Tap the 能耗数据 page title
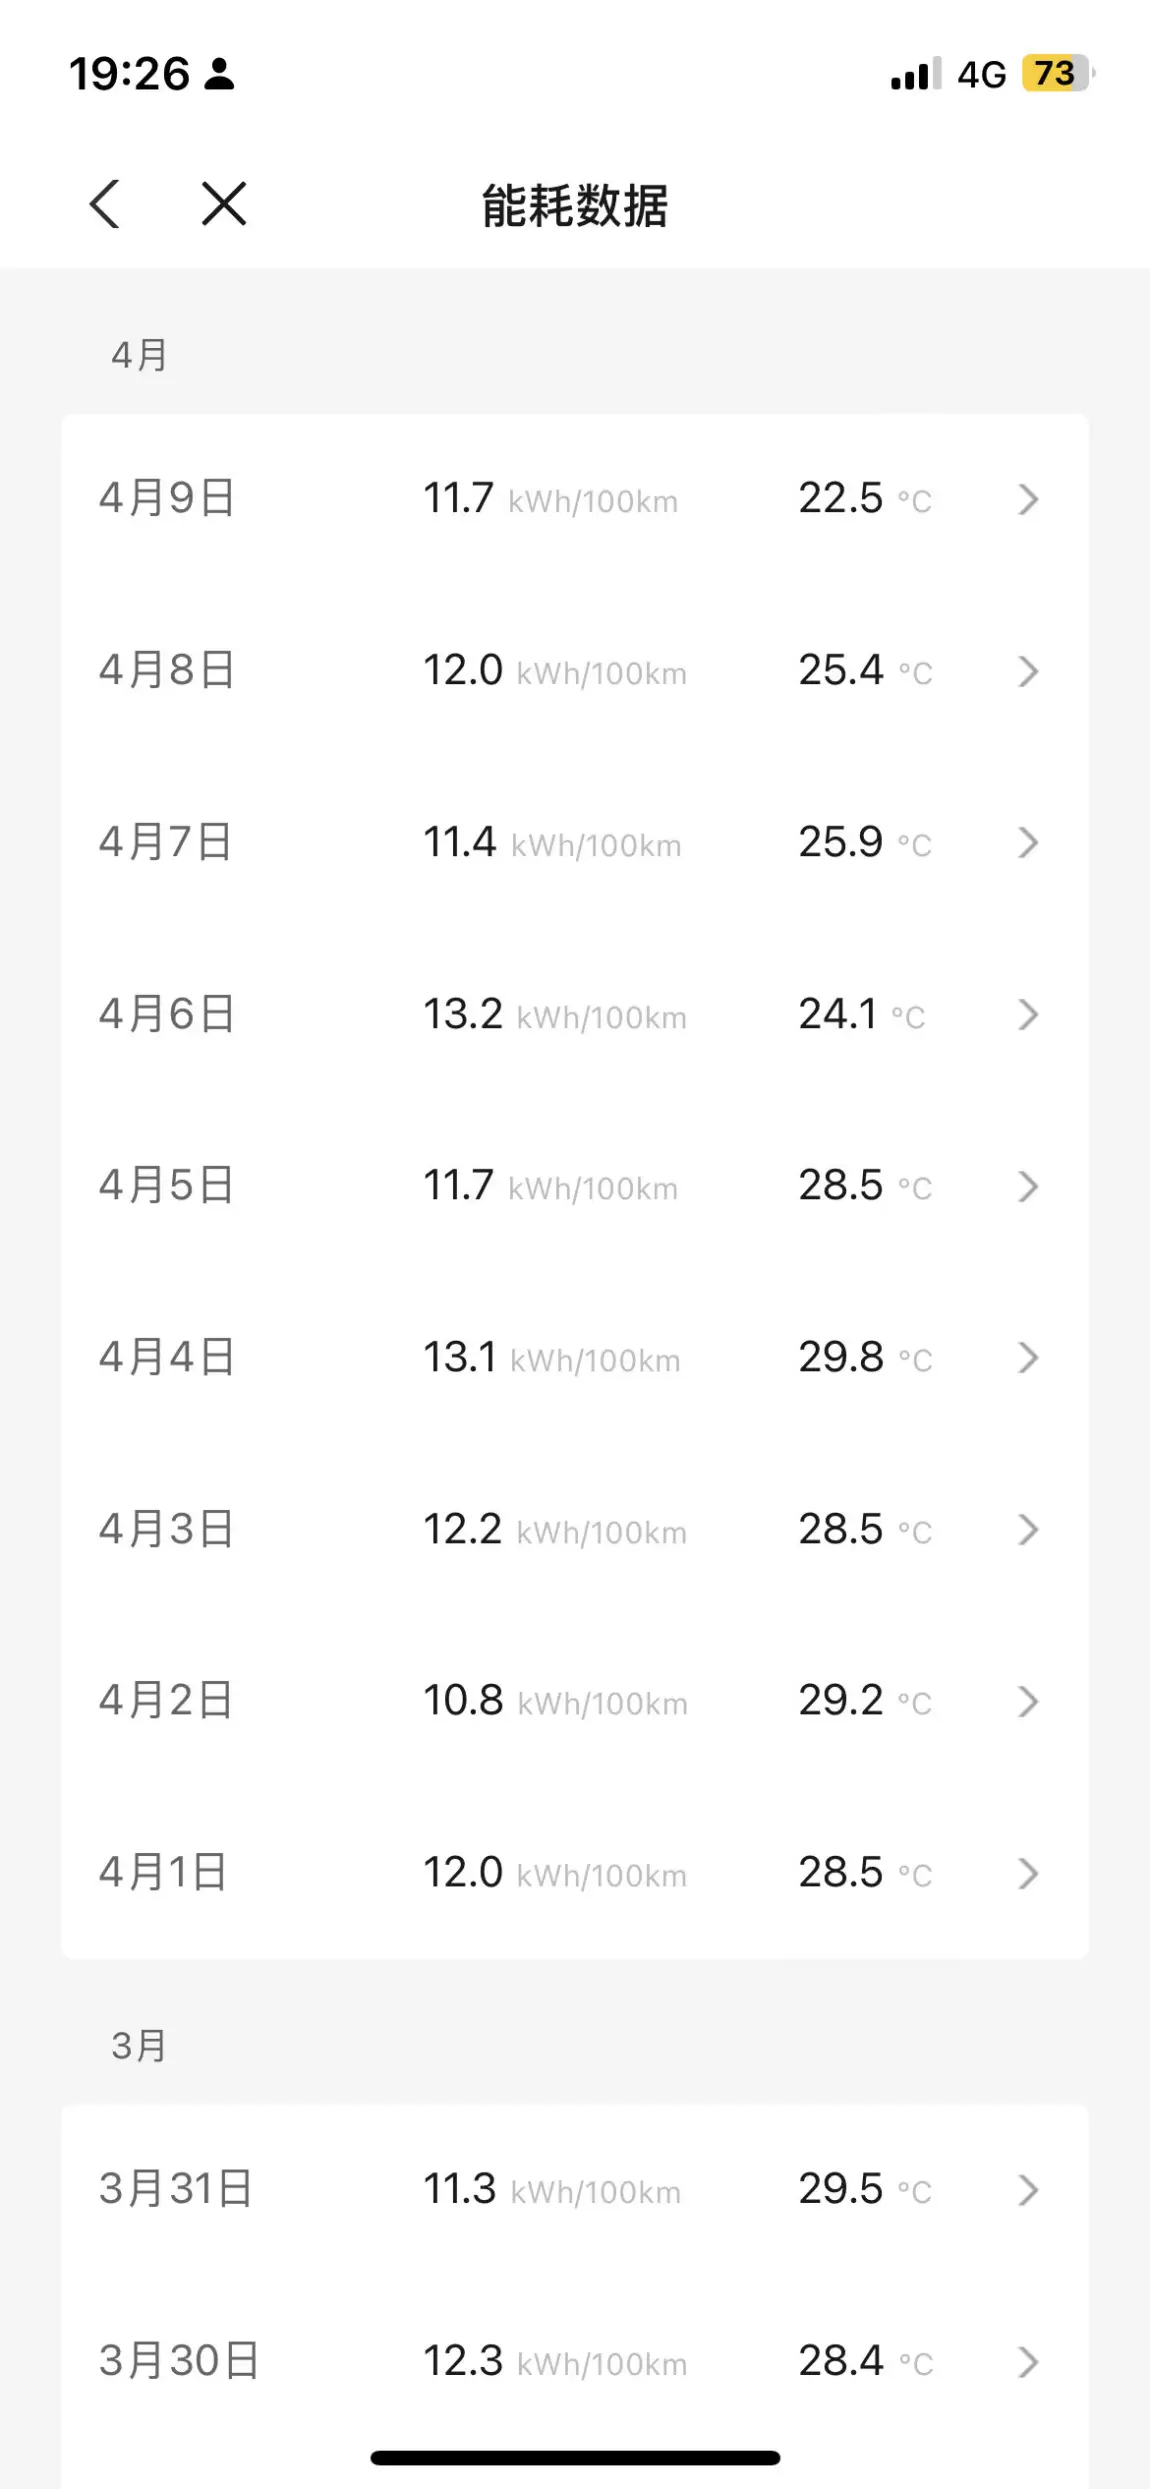 tap(575, 206)
